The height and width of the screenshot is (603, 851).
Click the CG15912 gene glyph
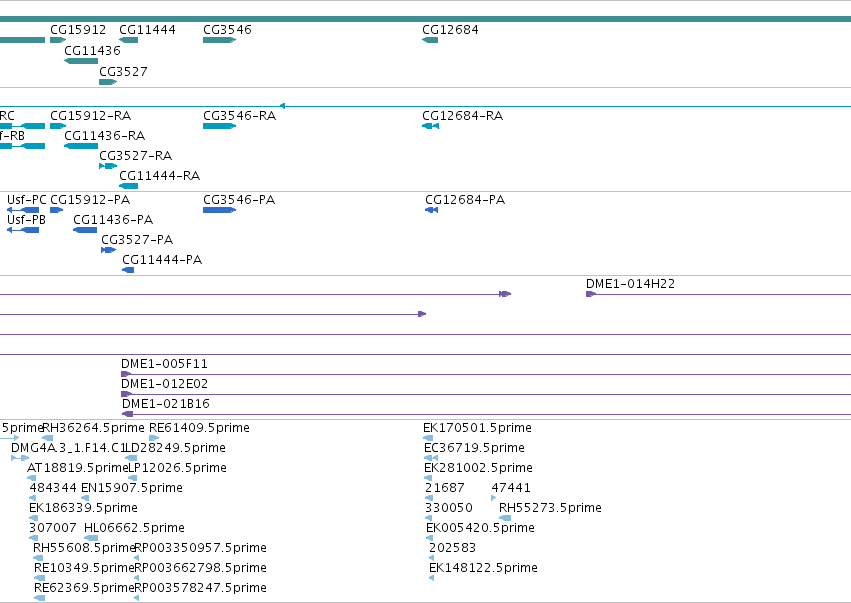(58, 40)
